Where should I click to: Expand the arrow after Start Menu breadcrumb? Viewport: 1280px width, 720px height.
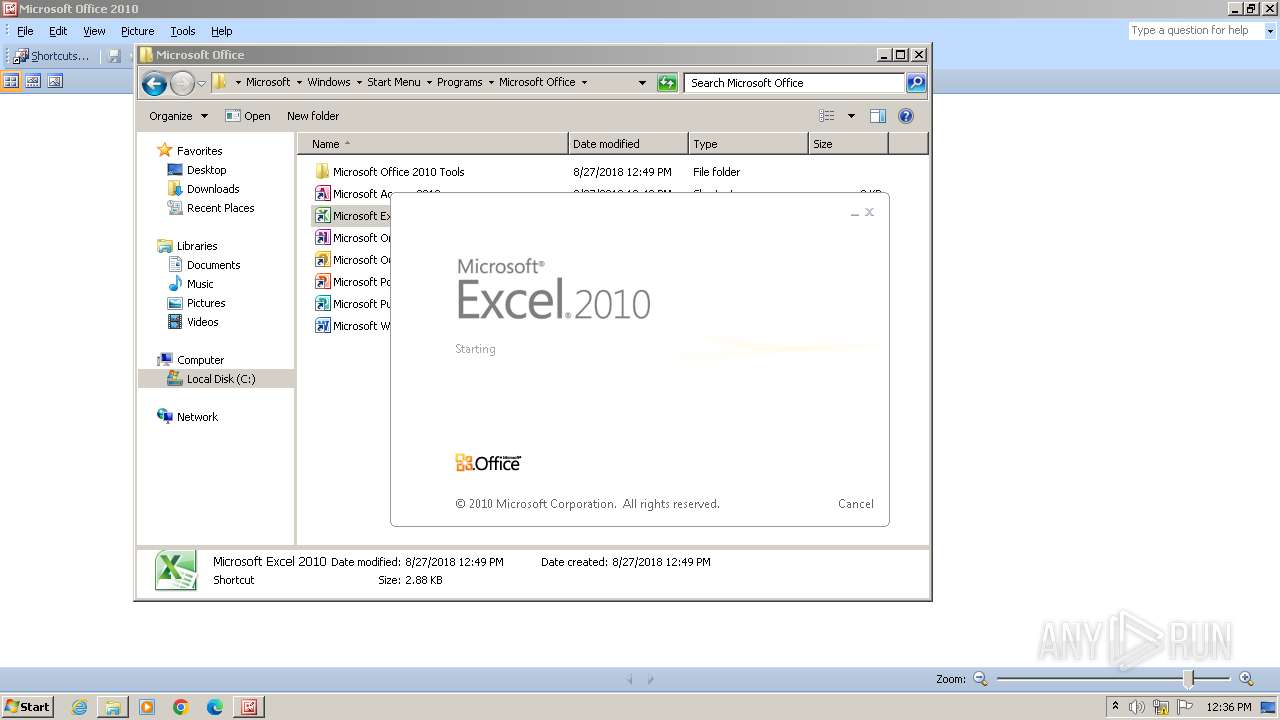pos(429,83)
